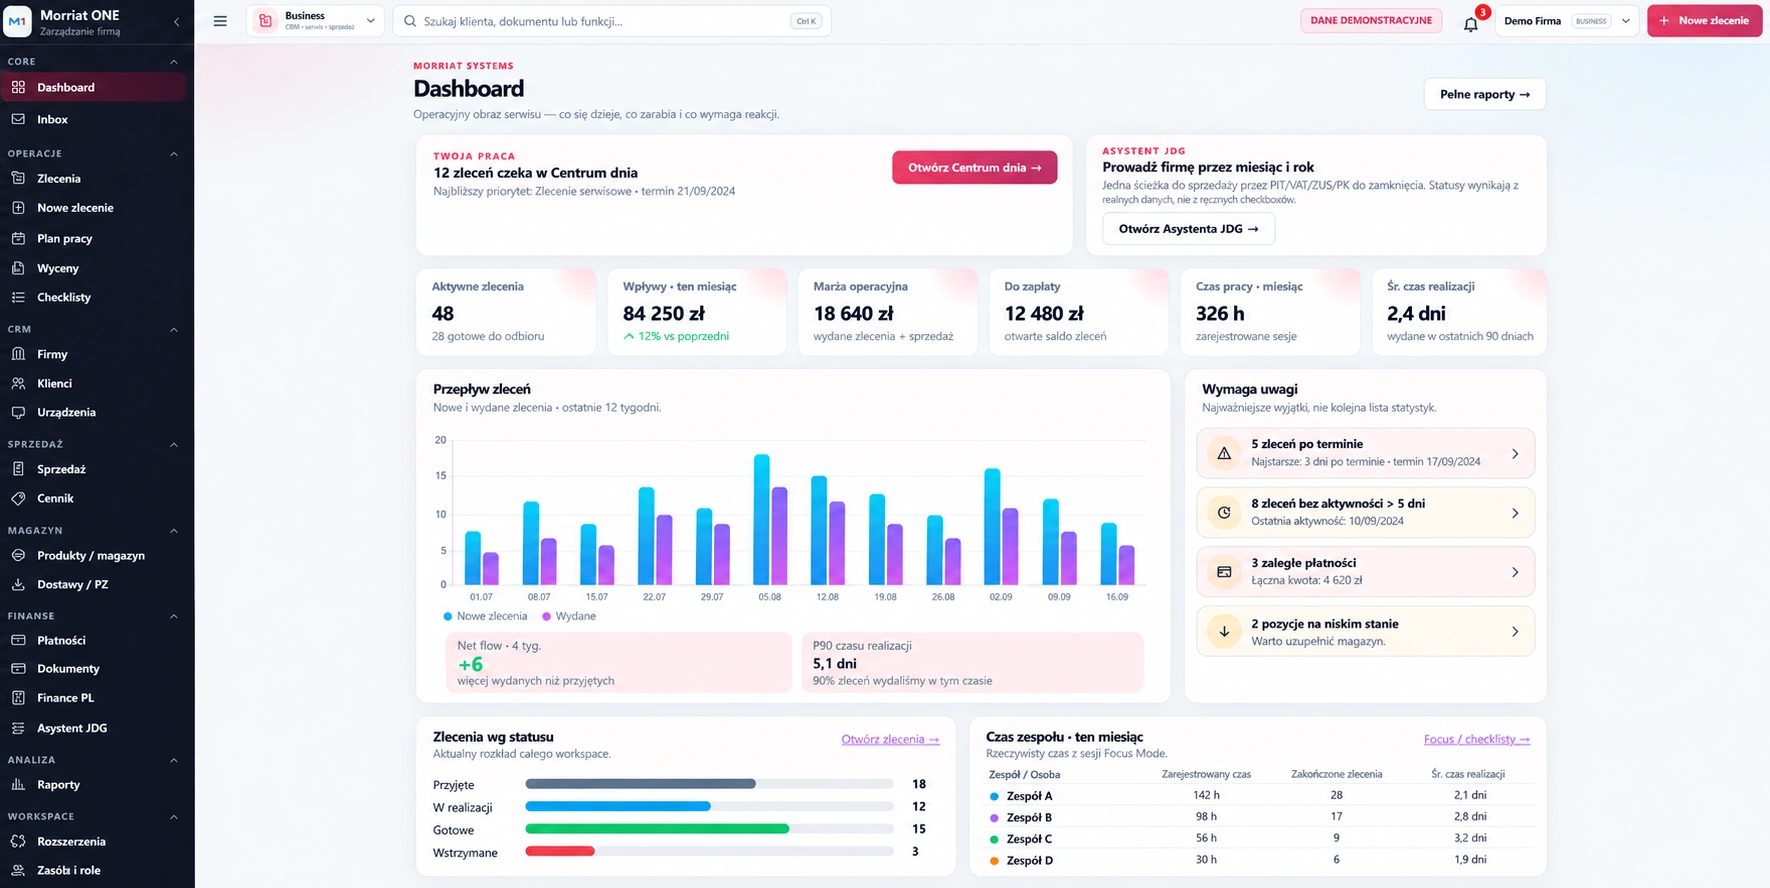The image size is (1770, 888).
Task: Open the notifications bell icon
Action: point(1470,24)
